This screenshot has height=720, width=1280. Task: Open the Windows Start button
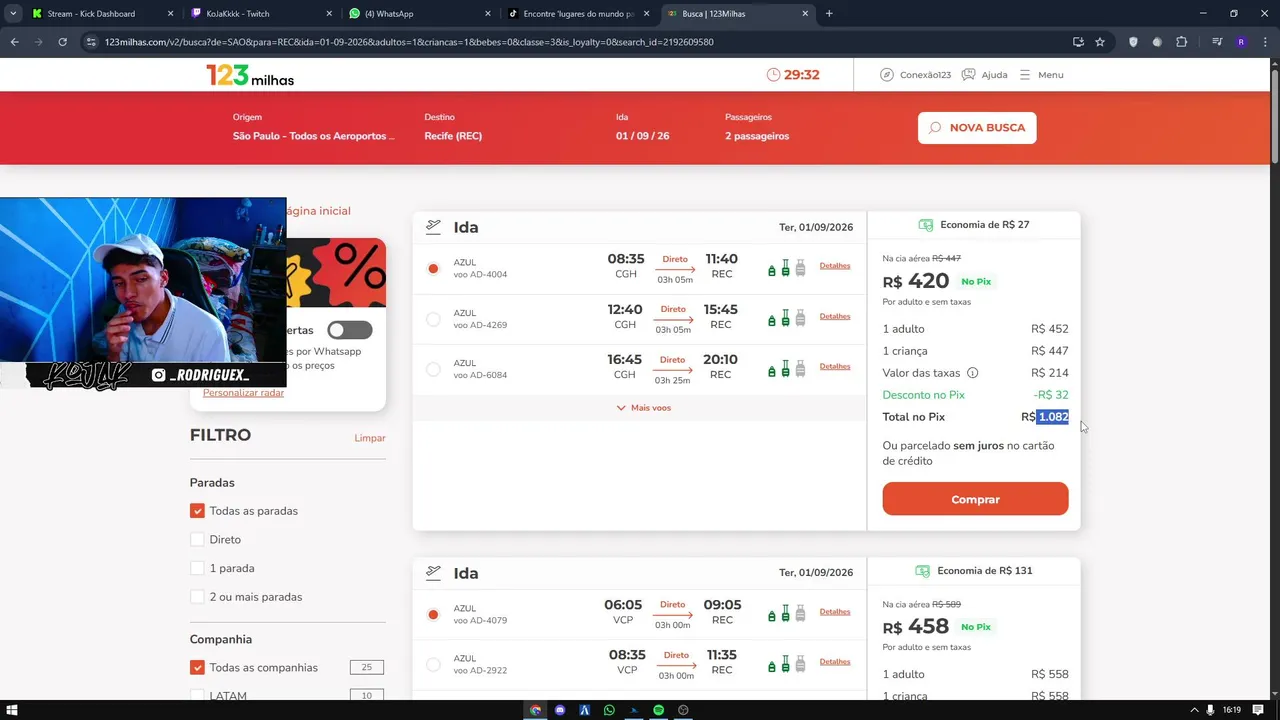[x=12, y=710]
